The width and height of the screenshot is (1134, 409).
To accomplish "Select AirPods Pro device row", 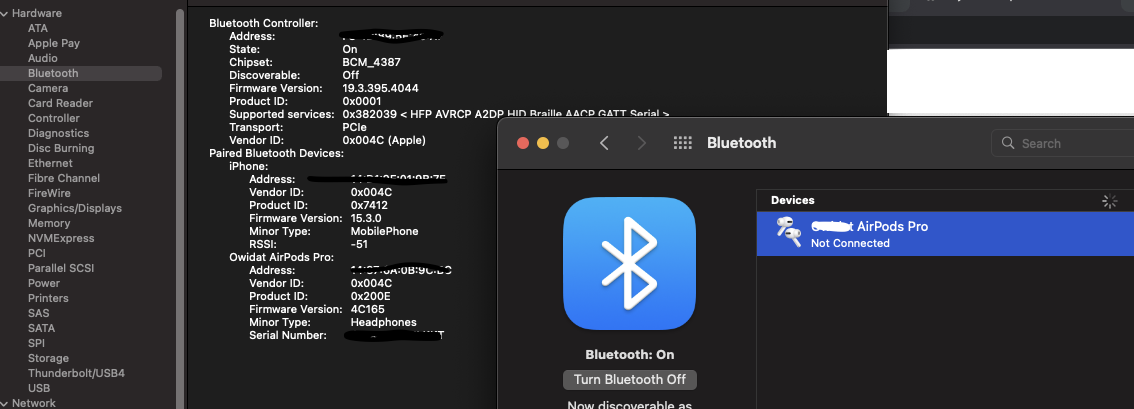I will coord(945,233).
